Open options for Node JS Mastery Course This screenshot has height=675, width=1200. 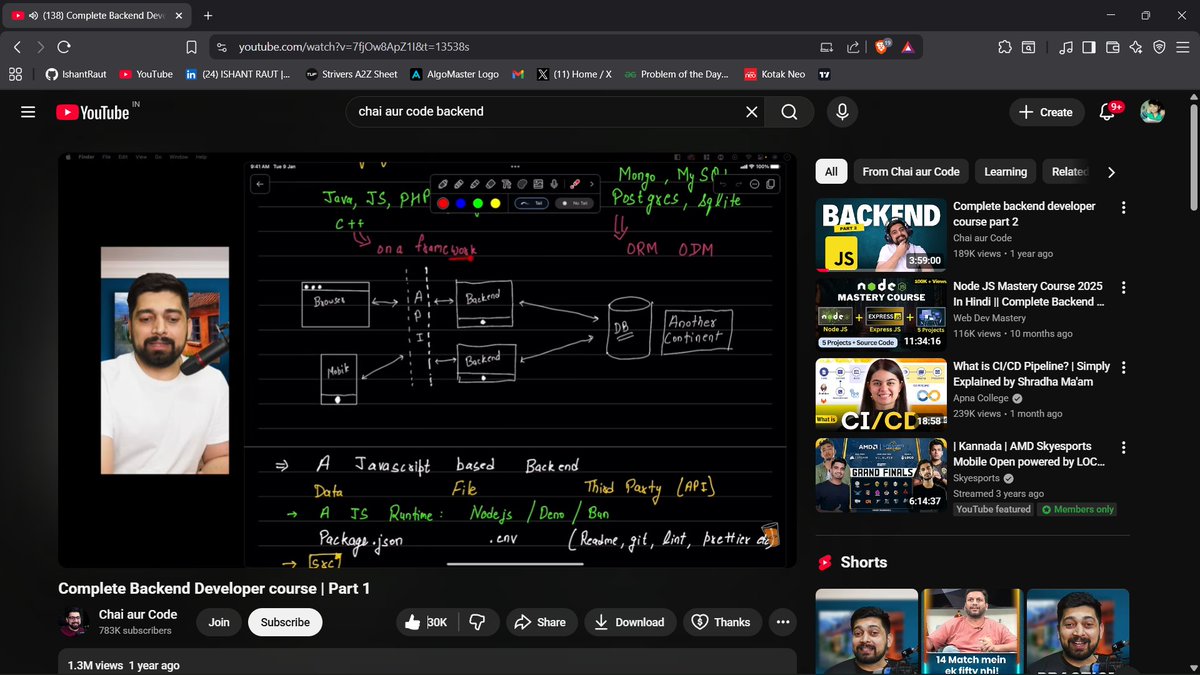pyautogui.click(x=1124, y=288)
